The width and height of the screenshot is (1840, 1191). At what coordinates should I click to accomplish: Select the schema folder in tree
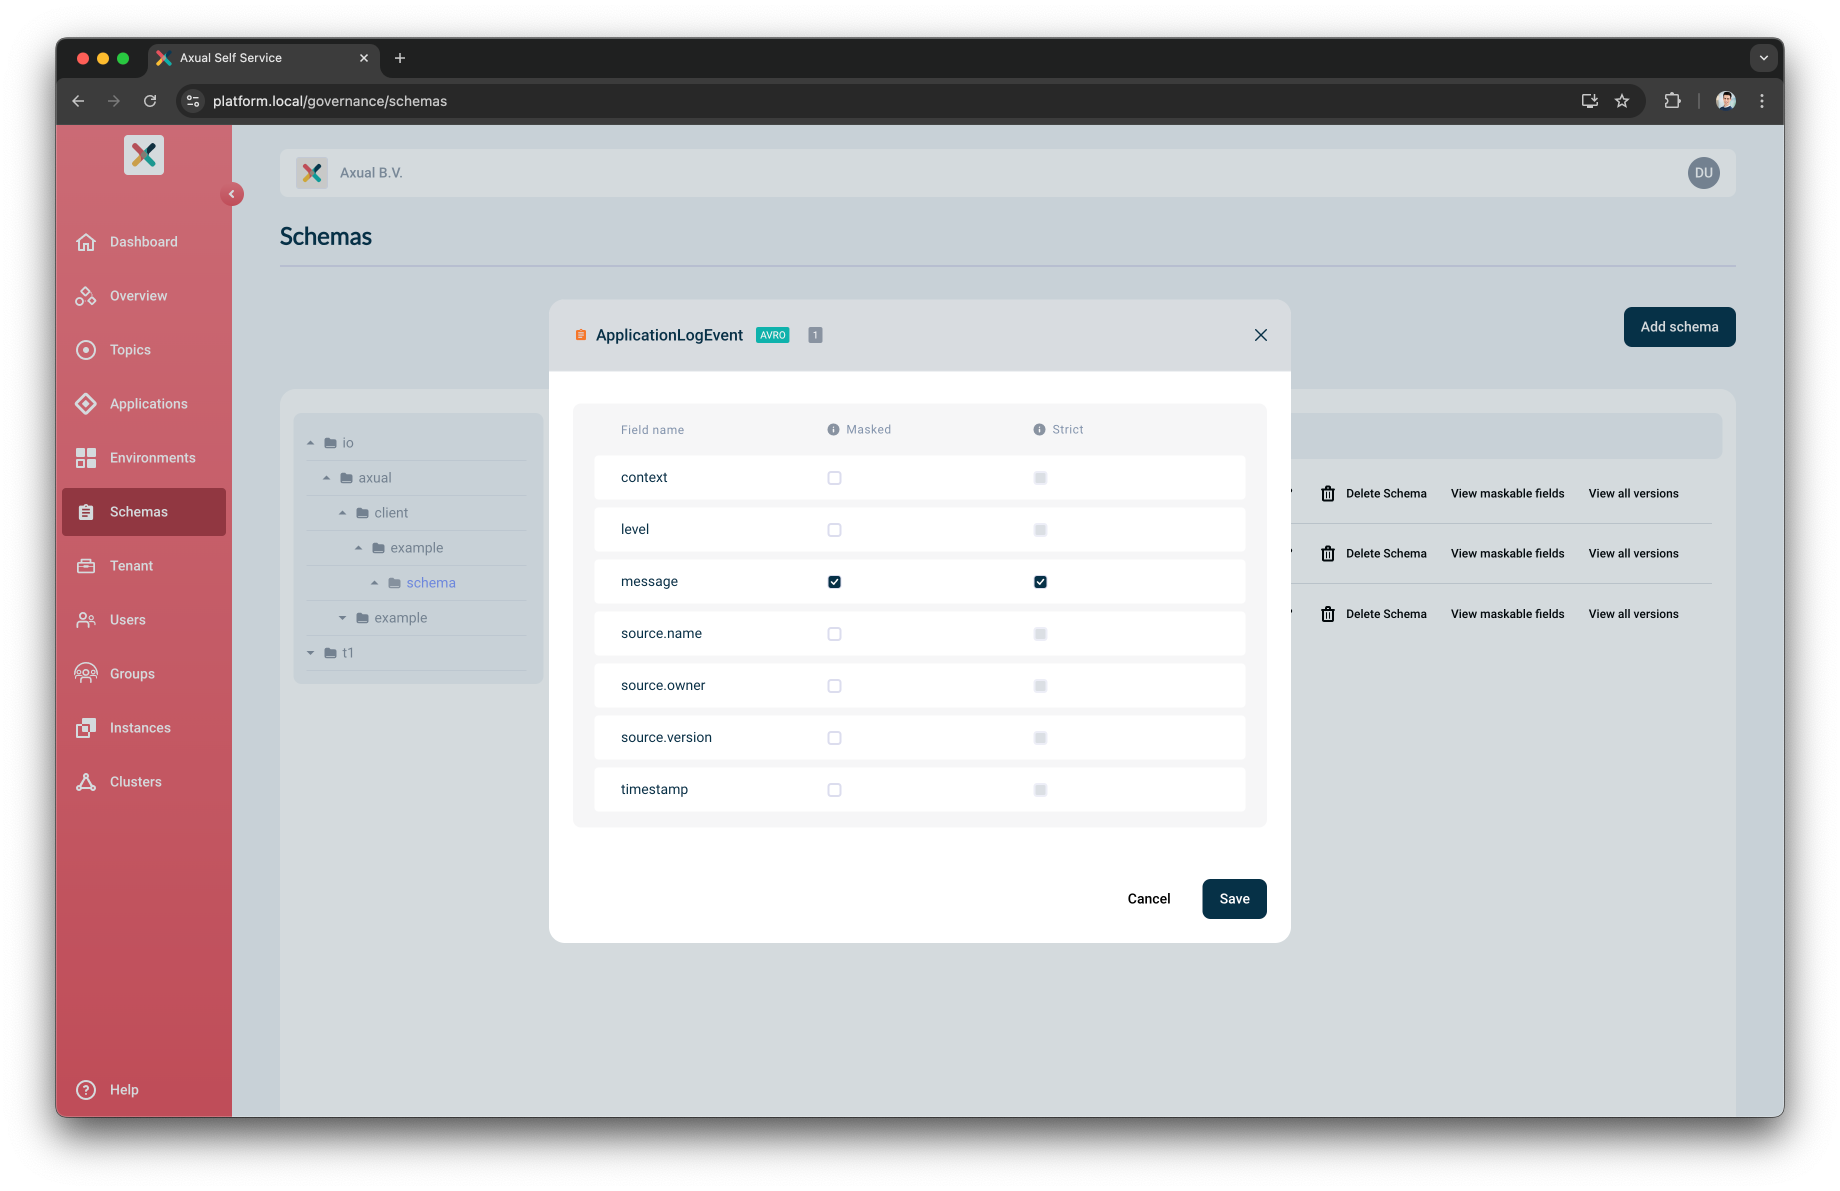431,583
